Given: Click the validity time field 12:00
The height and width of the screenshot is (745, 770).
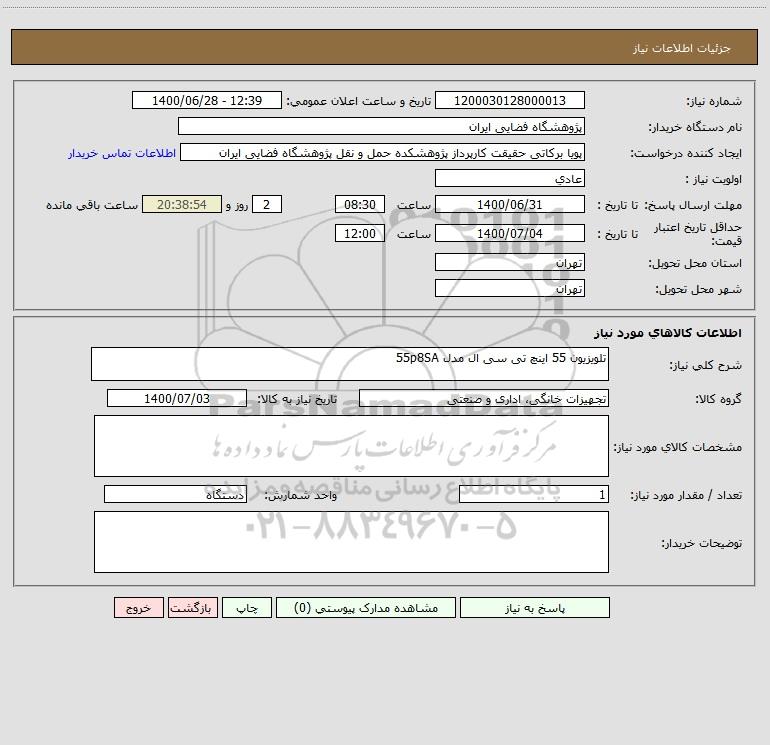Looking at the screenshot, I should pyautogui.click(x=359, y=234).
